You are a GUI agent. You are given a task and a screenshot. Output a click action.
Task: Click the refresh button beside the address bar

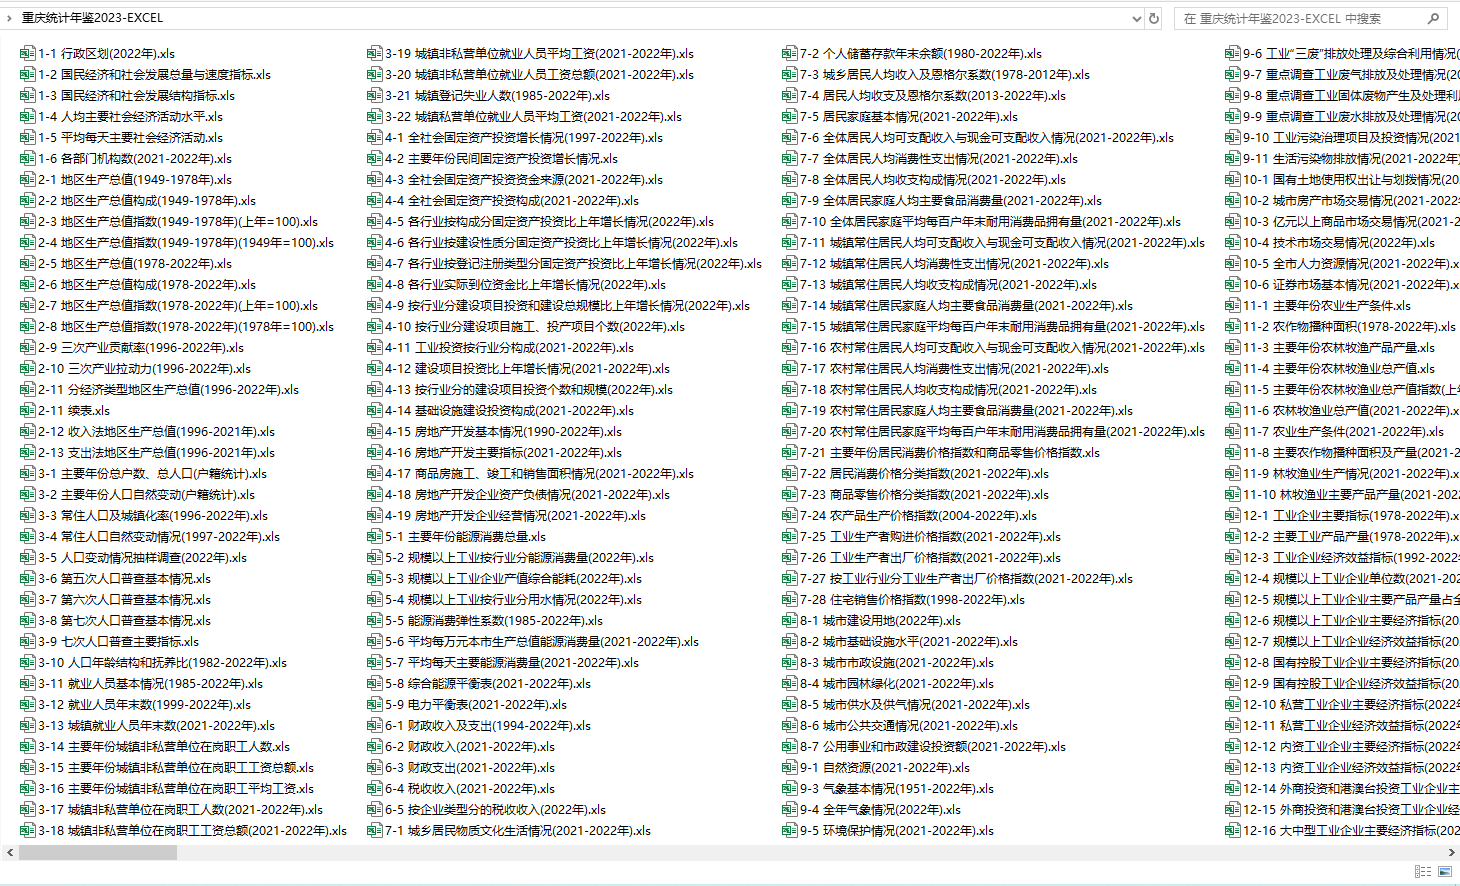(x=1154, y=18)
